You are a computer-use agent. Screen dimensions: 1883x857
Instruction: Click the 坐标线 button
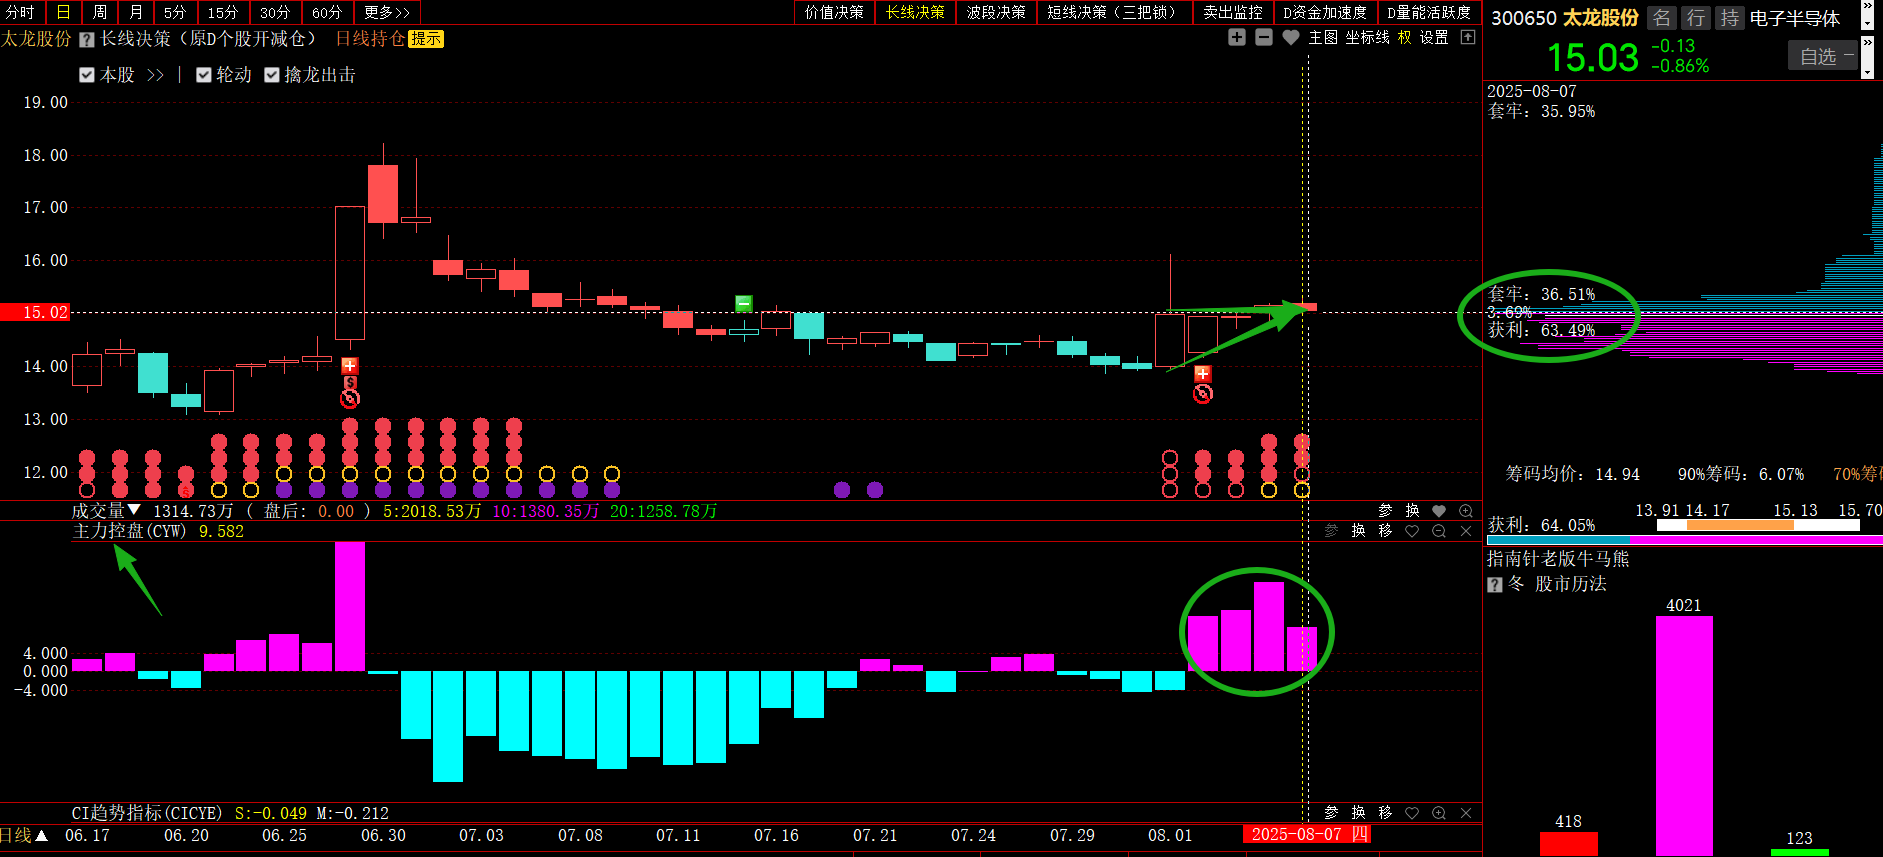pyautogui.click(x=1367, y=37)
